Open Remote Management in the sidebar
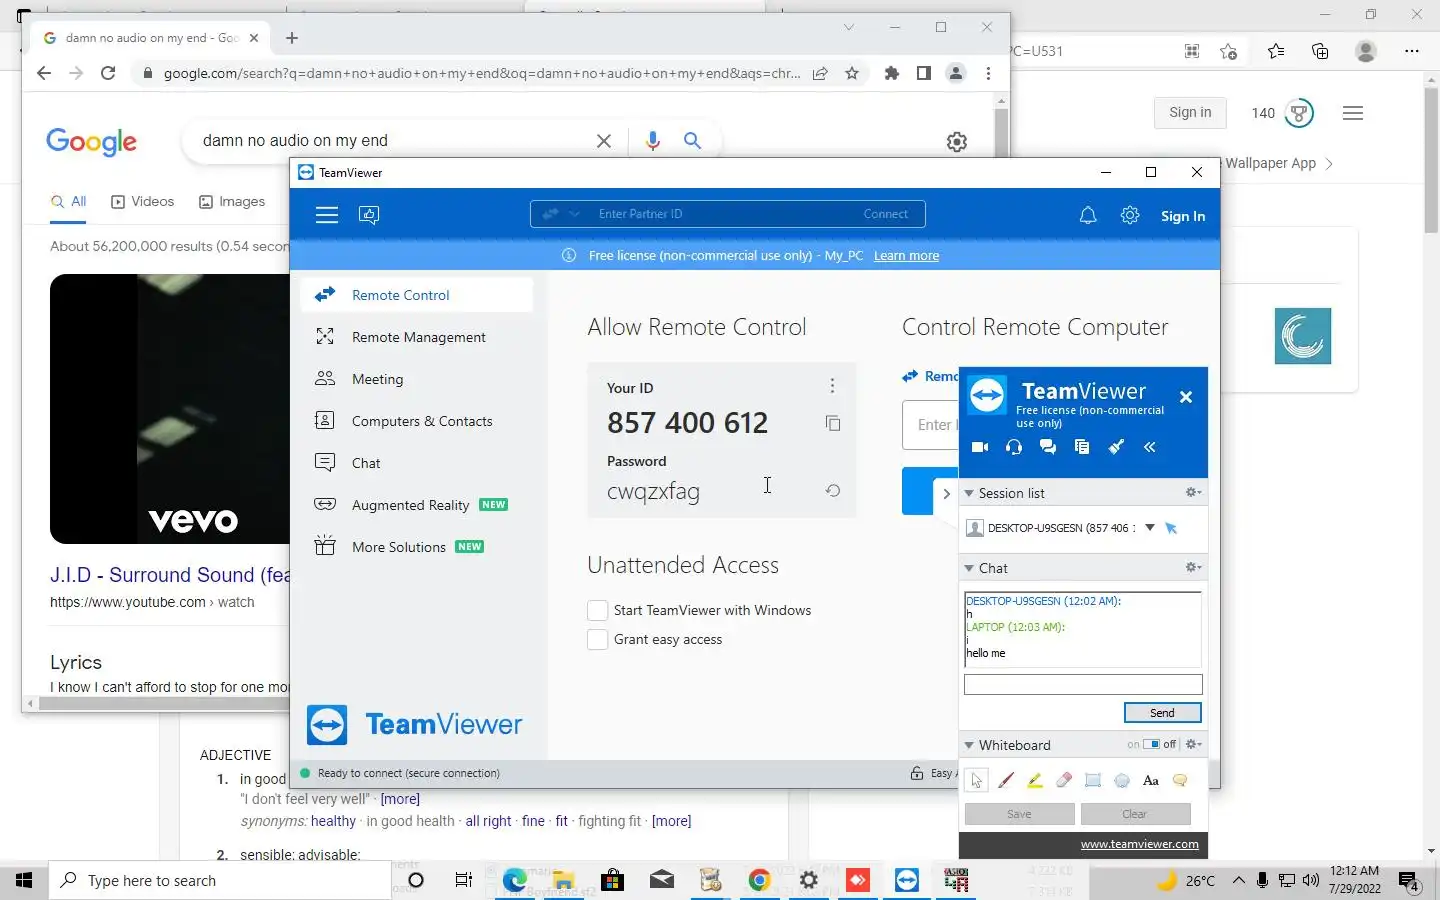 click(416, 337)
